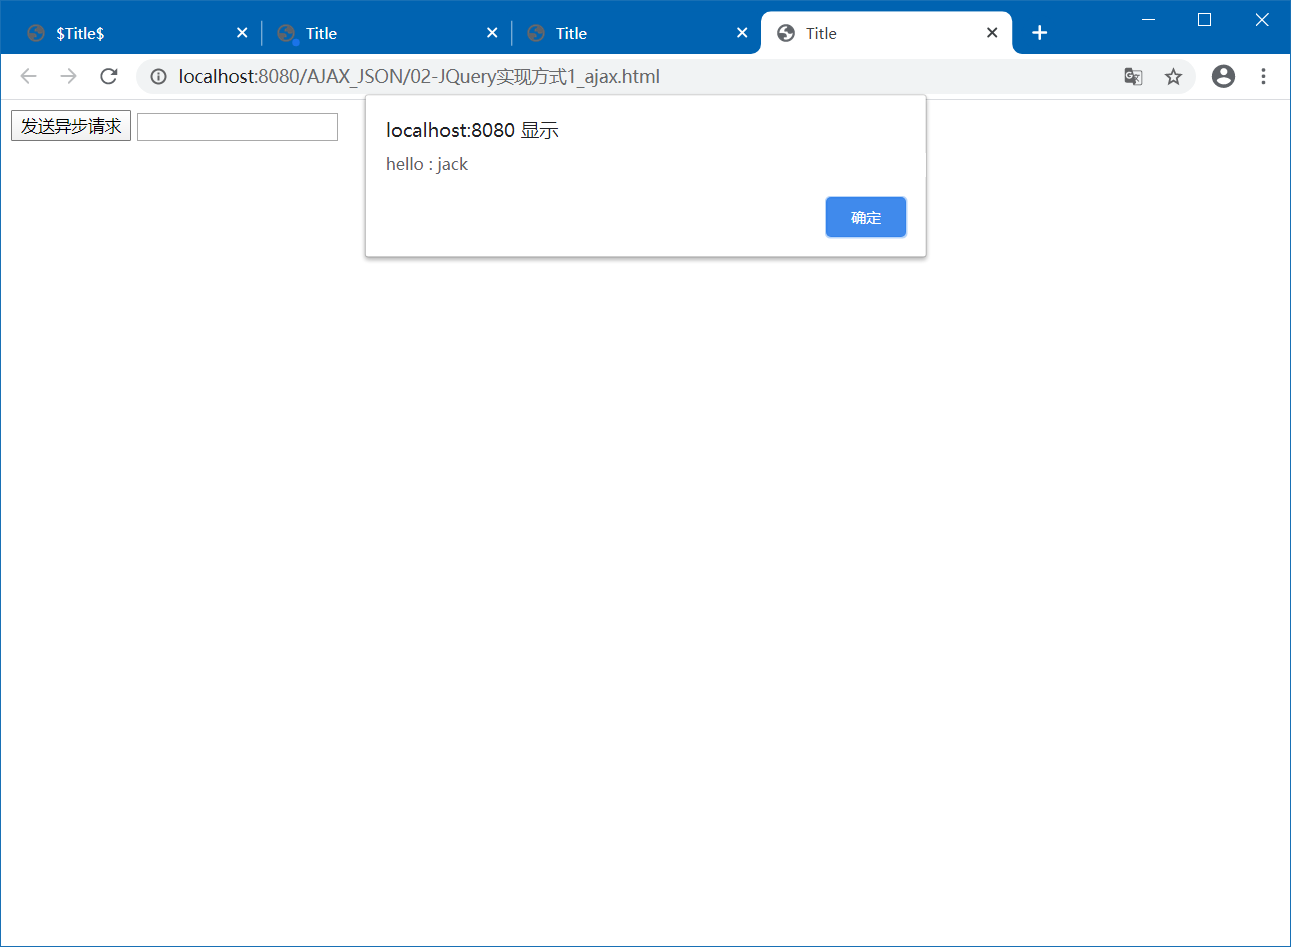This screenshot has width=1291, height=947.
Task: Click the 确定 button in alert dialog
Action: [865, 217]
